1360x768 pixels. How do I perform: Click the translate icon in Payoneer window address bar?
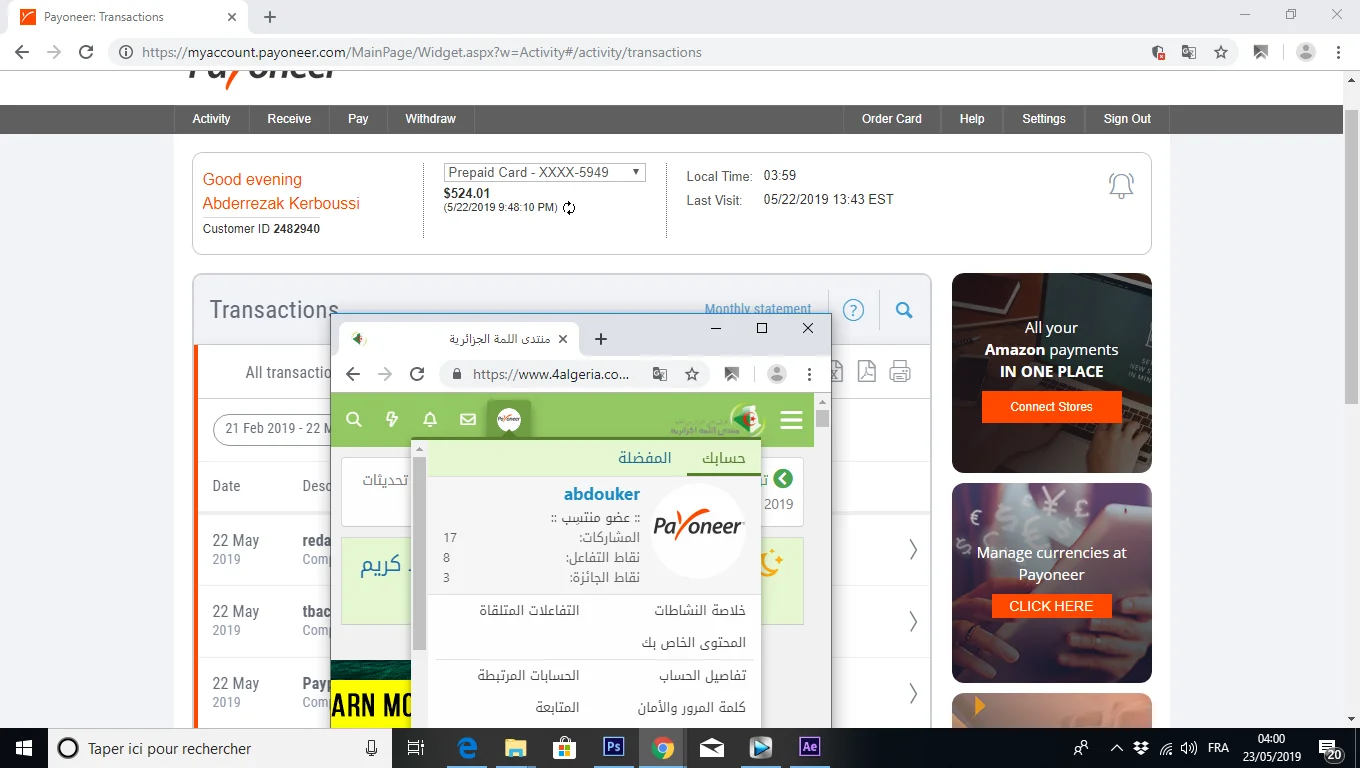point(1189,52)
